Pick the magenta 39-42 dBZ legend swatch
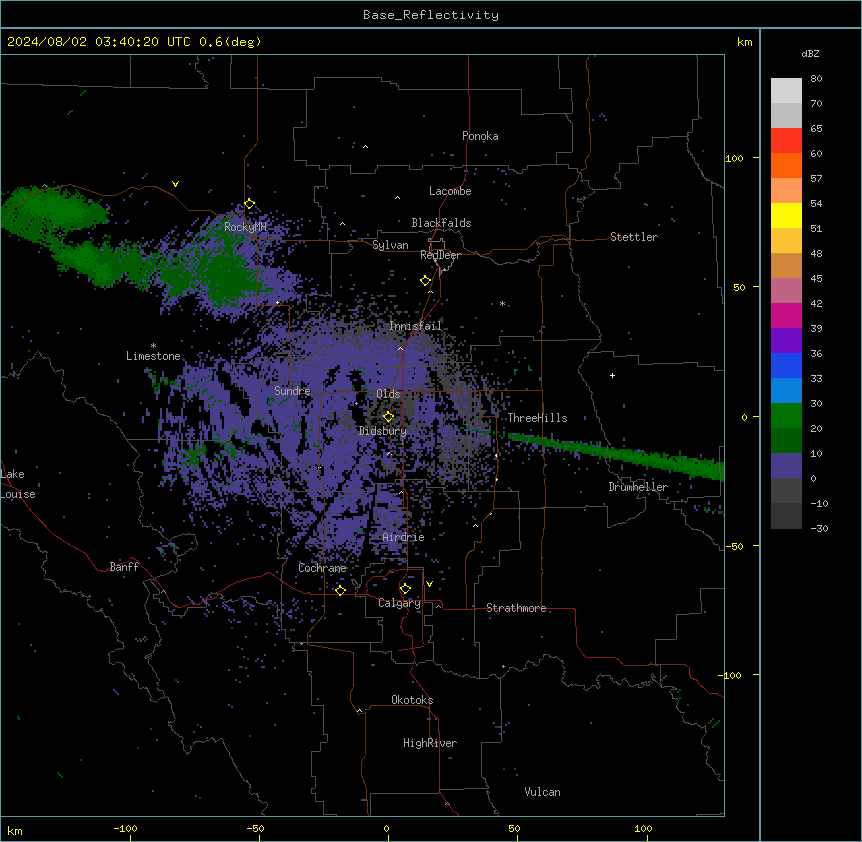The height and width of the screenshot is (842, 862). point(786,315)
